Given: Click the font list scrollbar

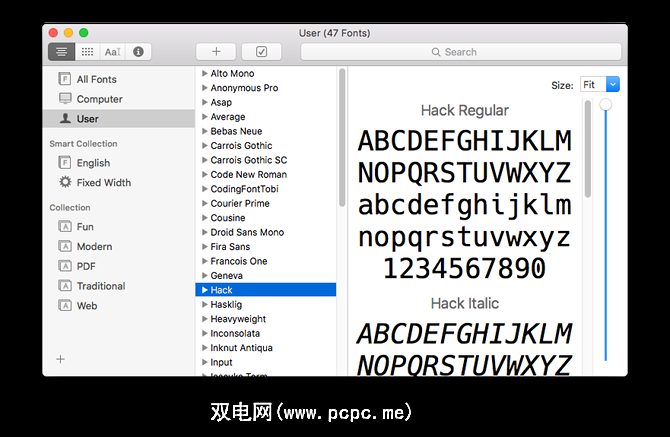Looking at the screenshot, I should click(x=342, y=138).
